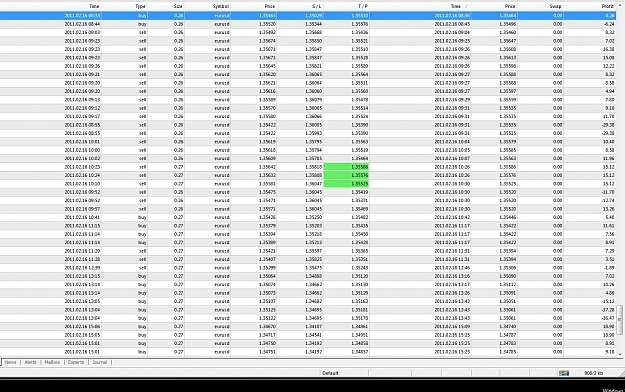
Task: Click the profit value 4.94
Action: point(610,91)
